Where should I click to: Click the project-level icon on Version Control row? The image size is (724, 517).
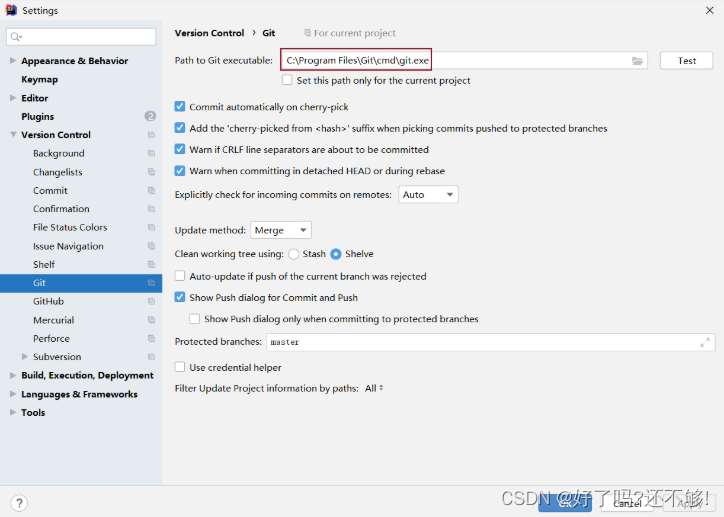point(151,135)
